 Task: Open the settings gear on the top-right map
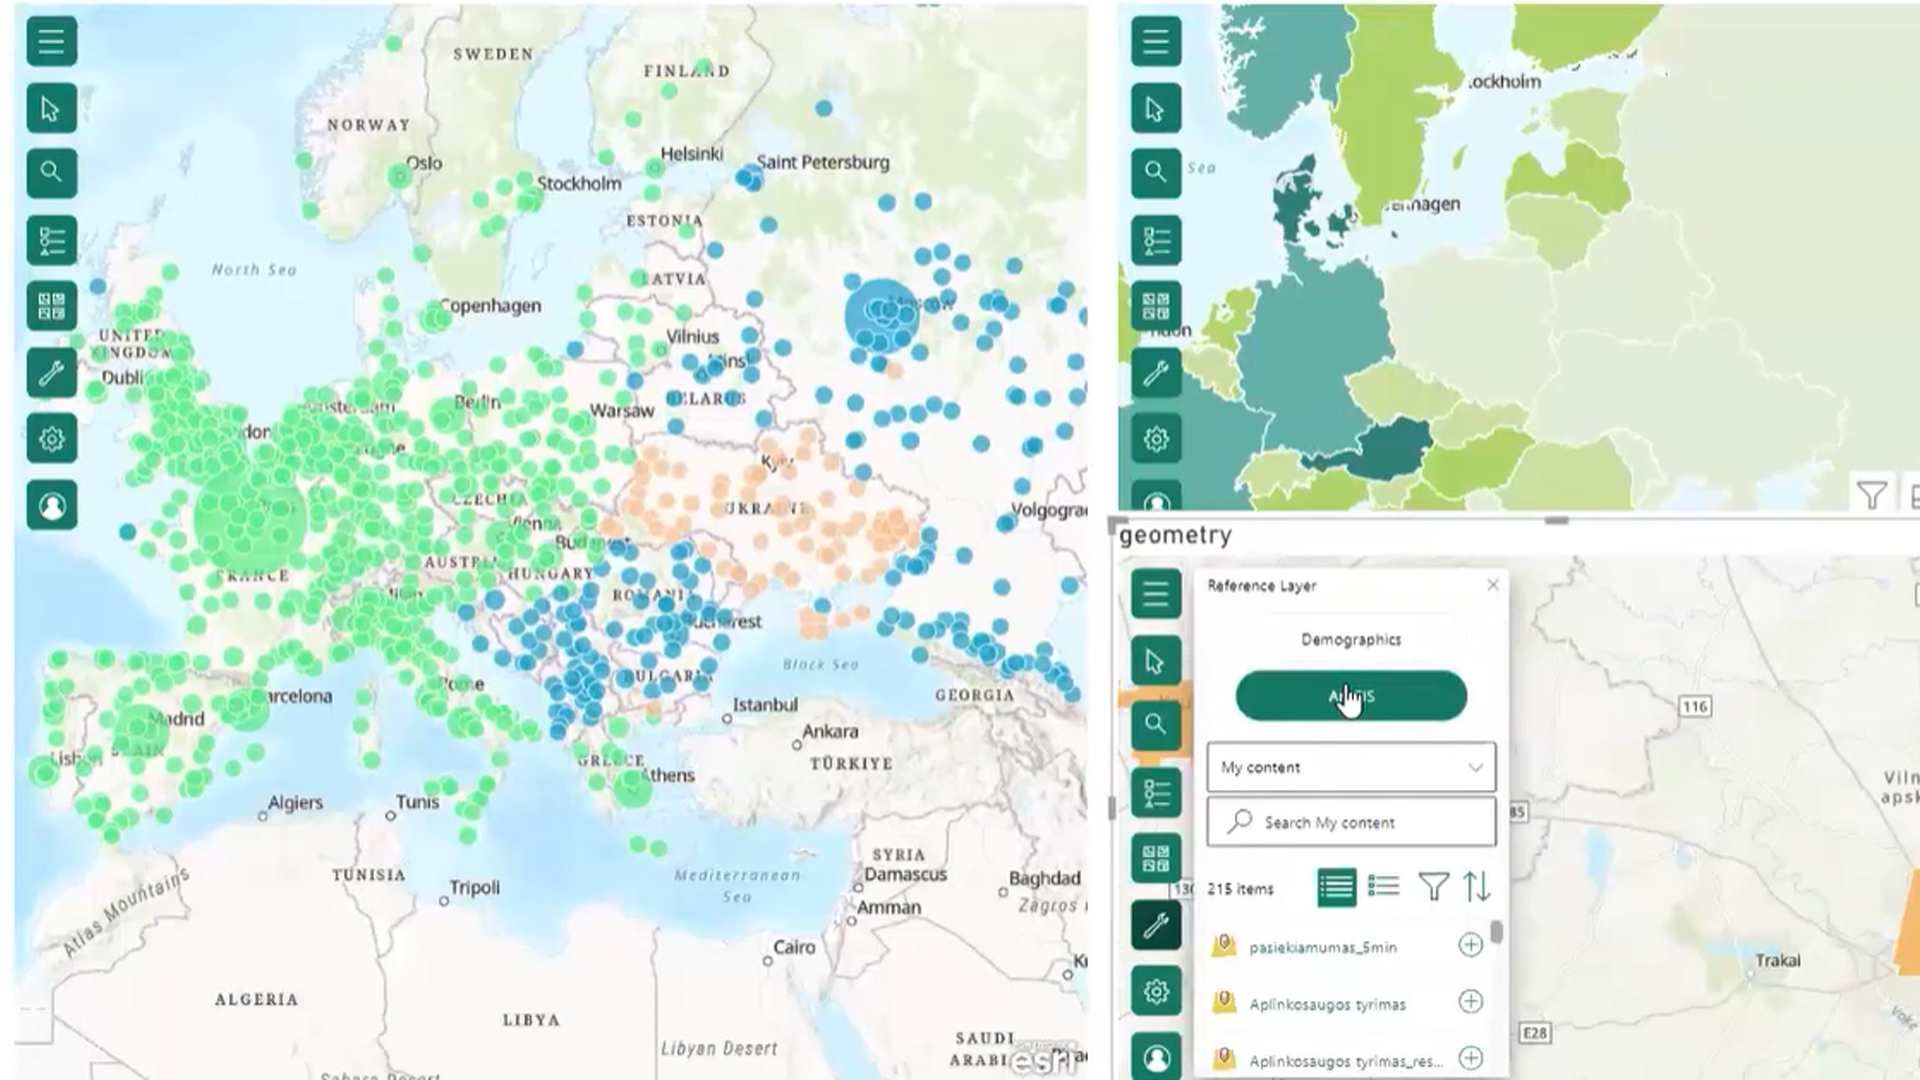point(1156,439)
